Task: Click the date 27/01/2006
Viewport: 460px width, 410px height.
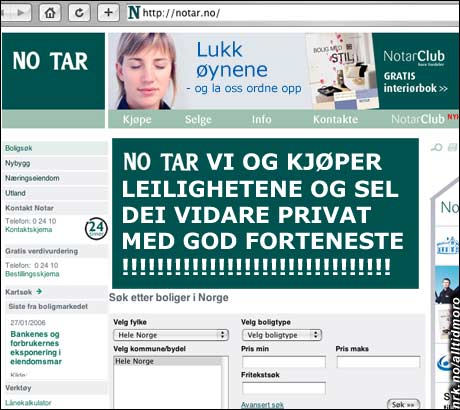Action: [28, 323]
